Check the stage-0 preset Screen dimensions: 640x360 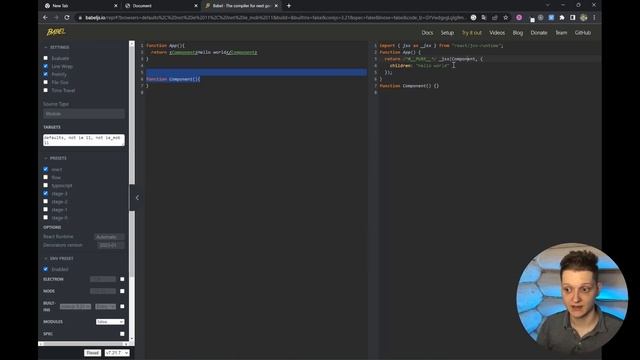45,218
